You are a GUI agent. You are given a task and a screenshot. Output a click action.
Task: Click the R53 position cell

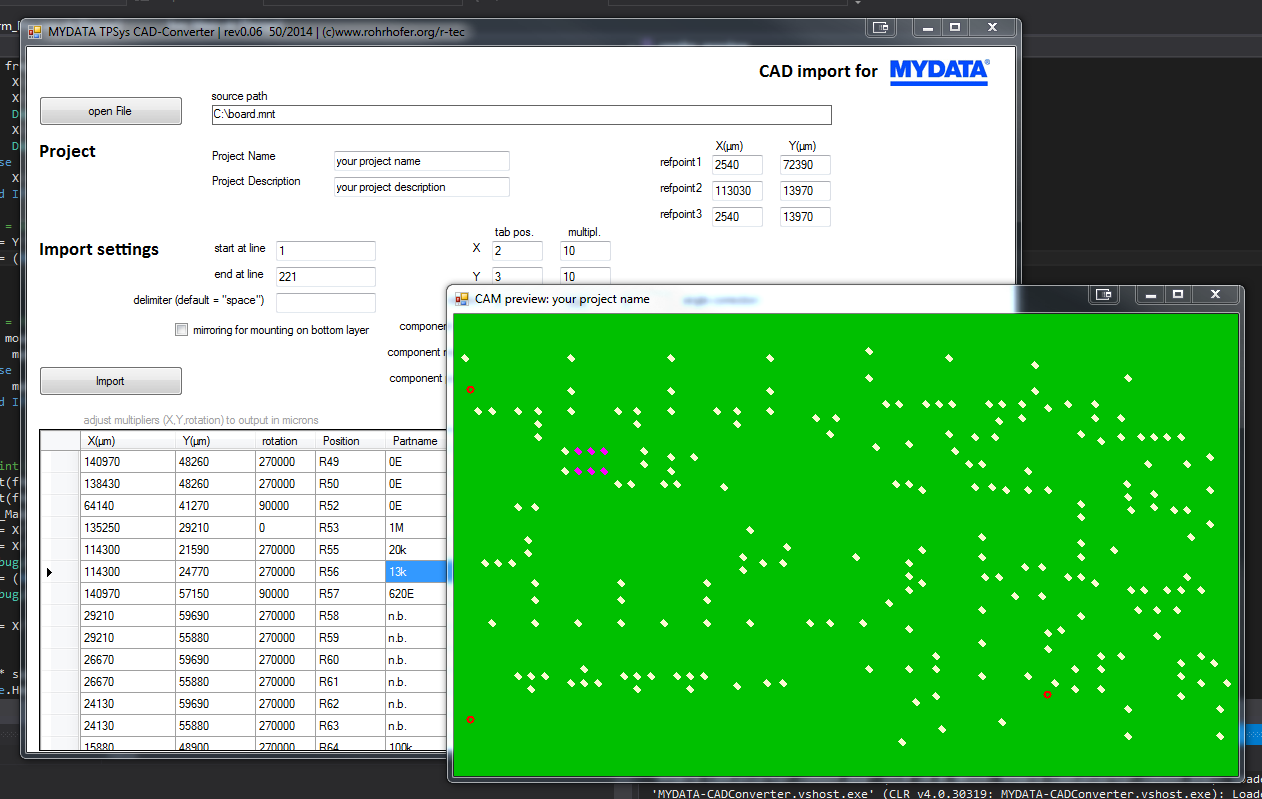350,528
